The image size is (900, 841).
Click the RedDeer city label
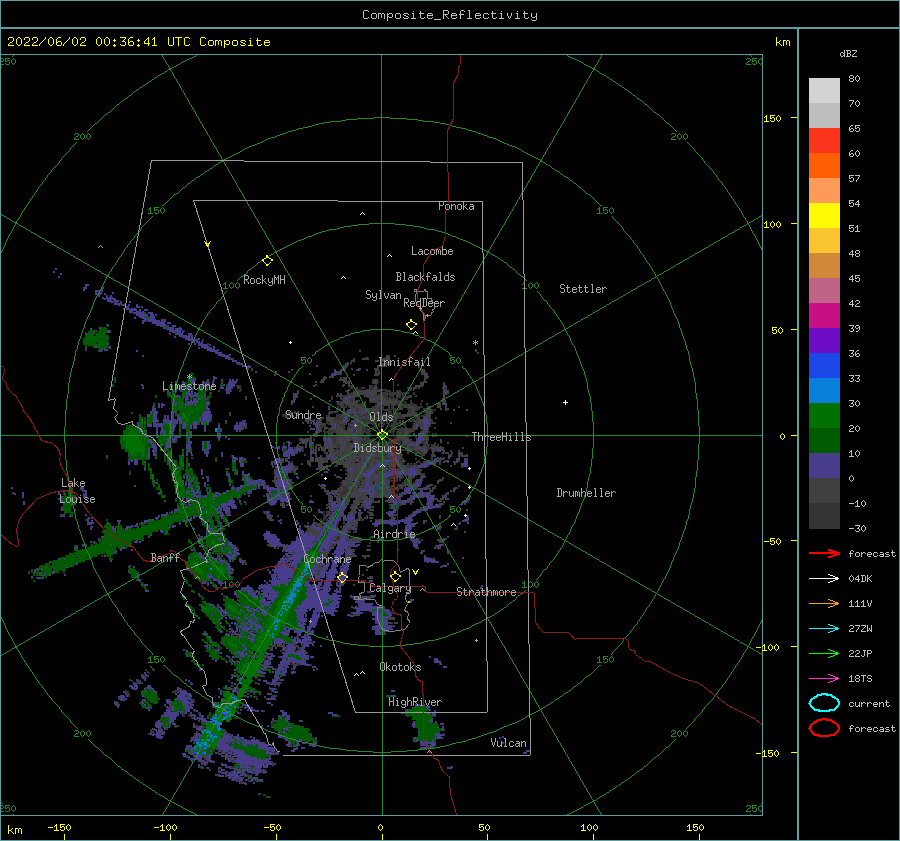[x=424, y=303]
